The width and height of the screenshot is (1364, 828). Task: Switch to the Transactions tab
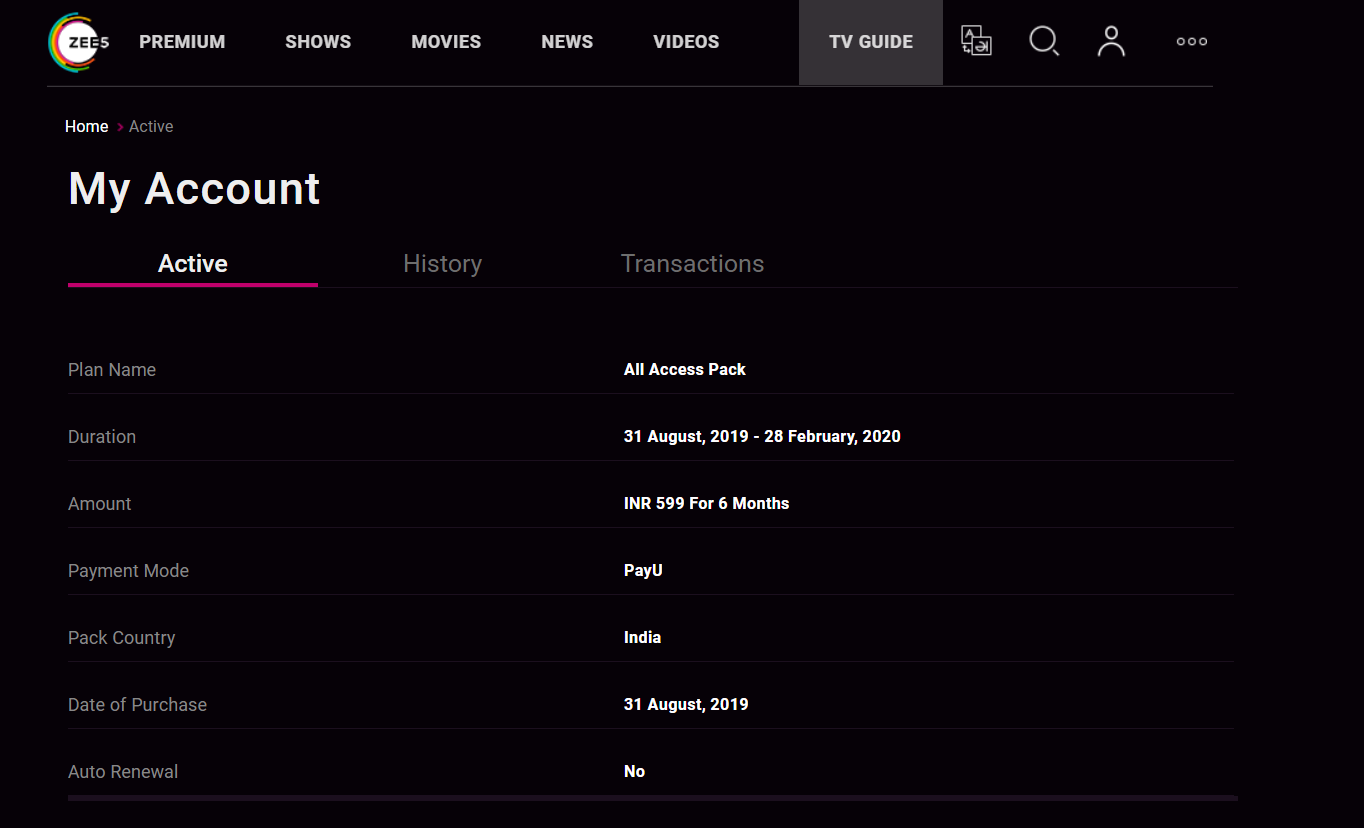pos(692,264)
